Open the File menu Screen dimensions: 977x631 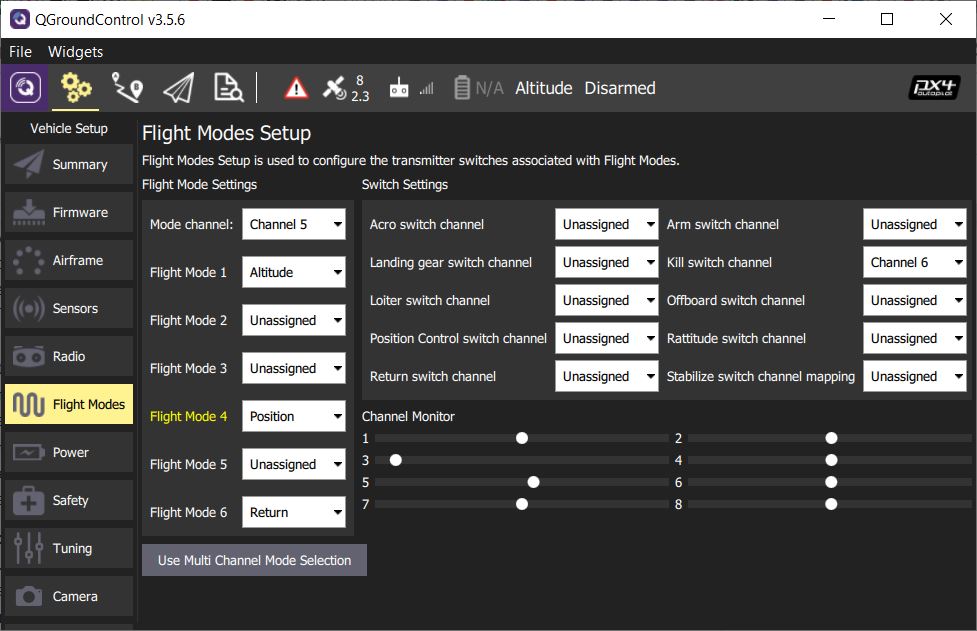(x=21, y=52)
